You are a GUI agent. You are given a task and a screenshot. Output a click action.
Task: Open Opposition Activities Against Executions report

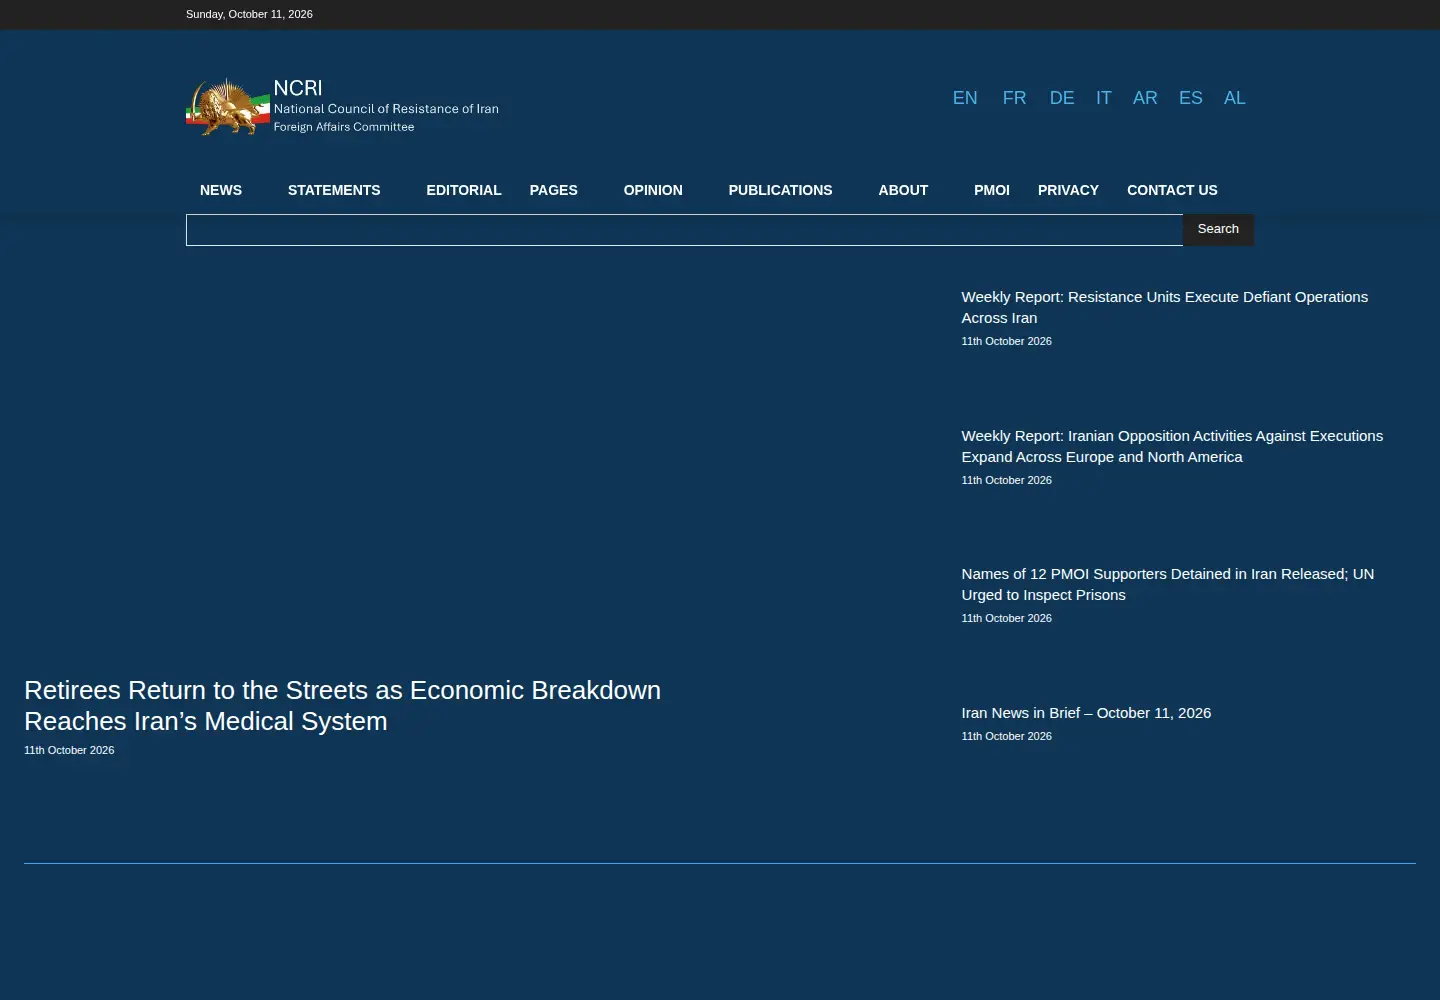pos(1172,446)
